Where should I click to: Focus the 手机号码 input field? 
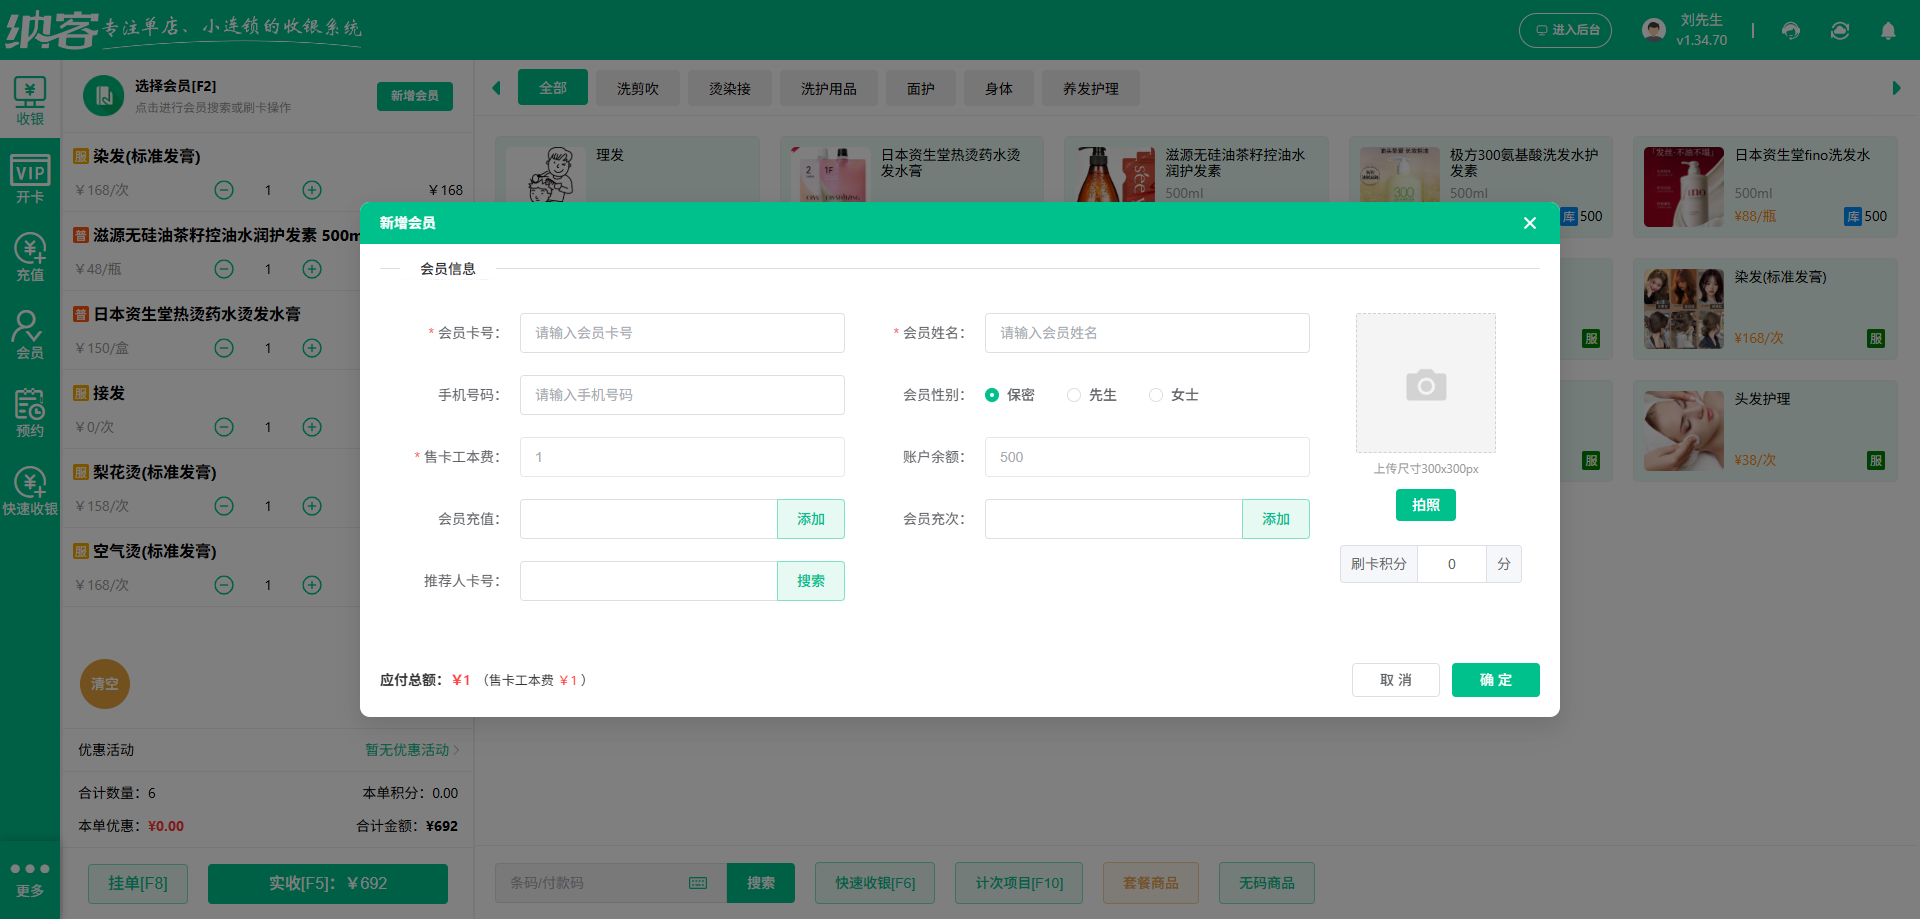[682, 395]
